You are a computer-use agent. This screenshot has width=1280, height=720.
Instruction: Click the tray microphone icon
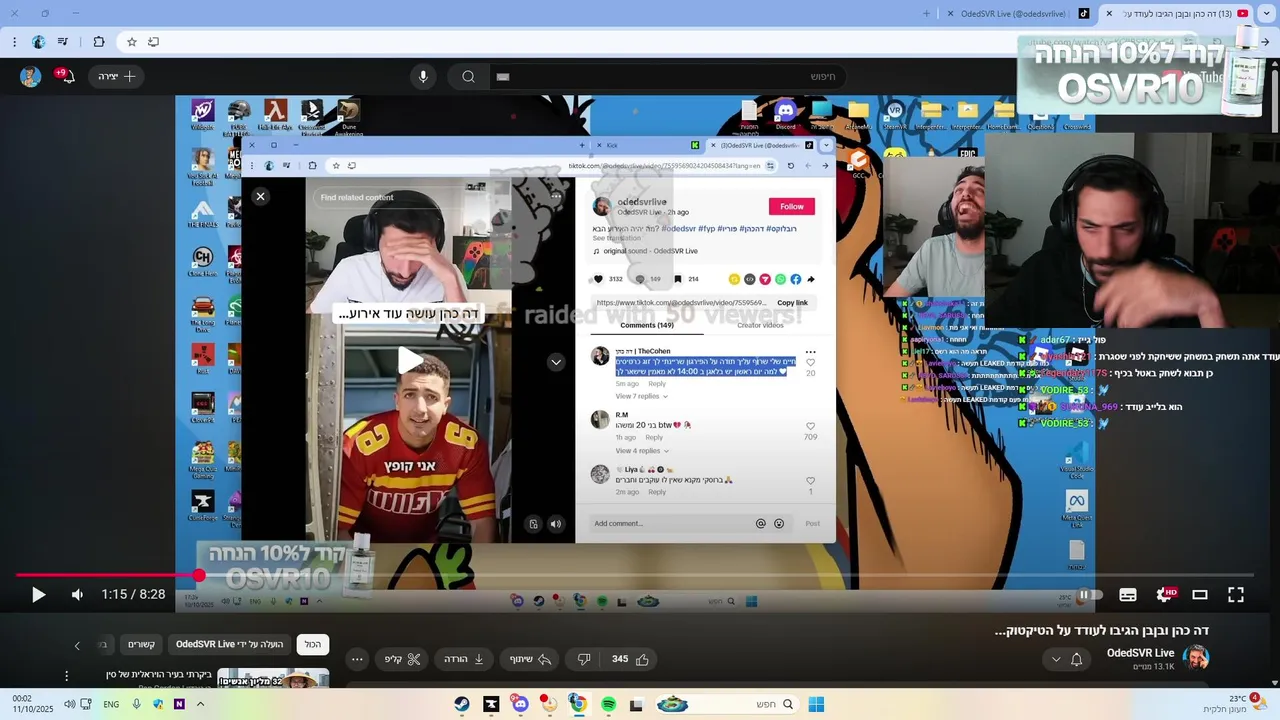pos(137,704)
